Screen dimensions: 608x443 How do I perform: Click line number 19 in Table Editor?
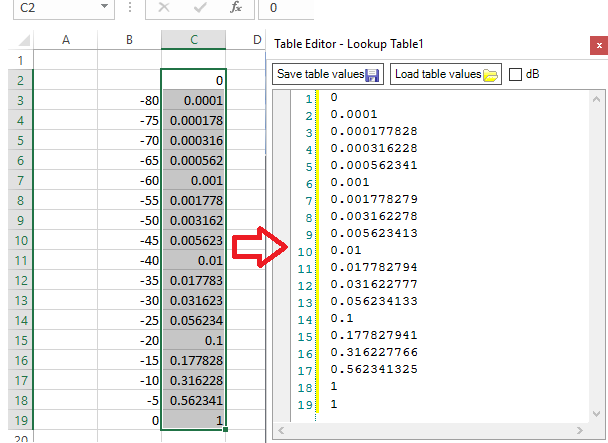pos(305,405)
